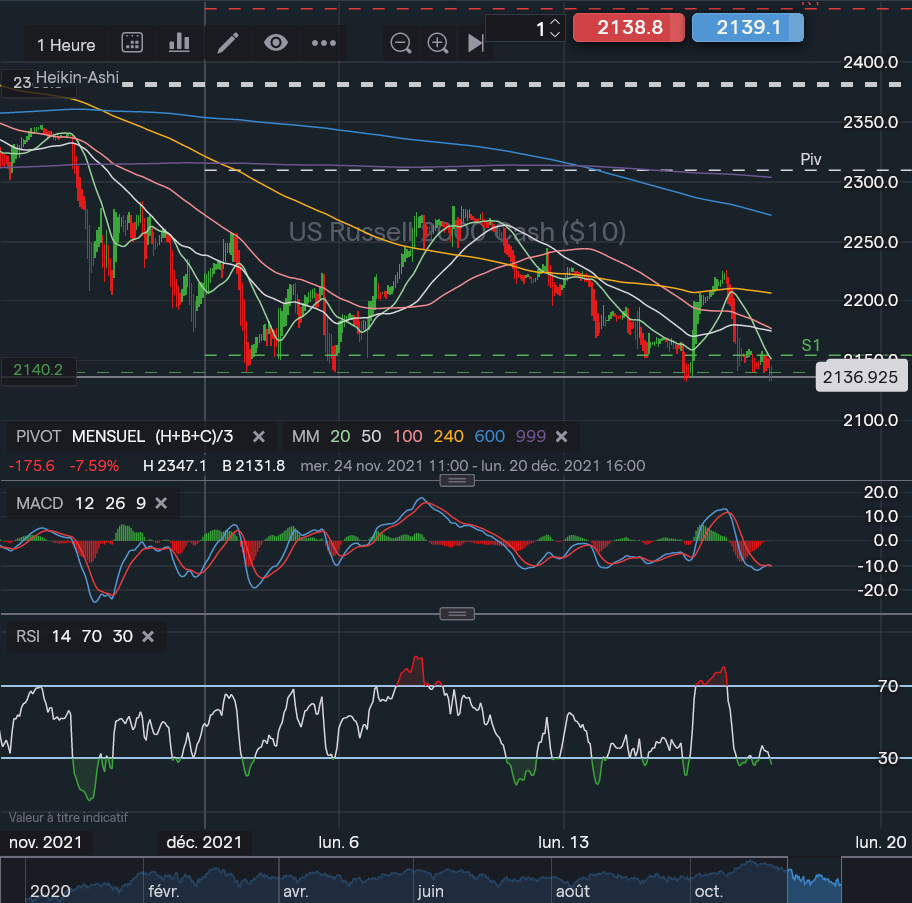Click the Piv pivot level label
912x903 pixels.
click(x=810, y=159)
